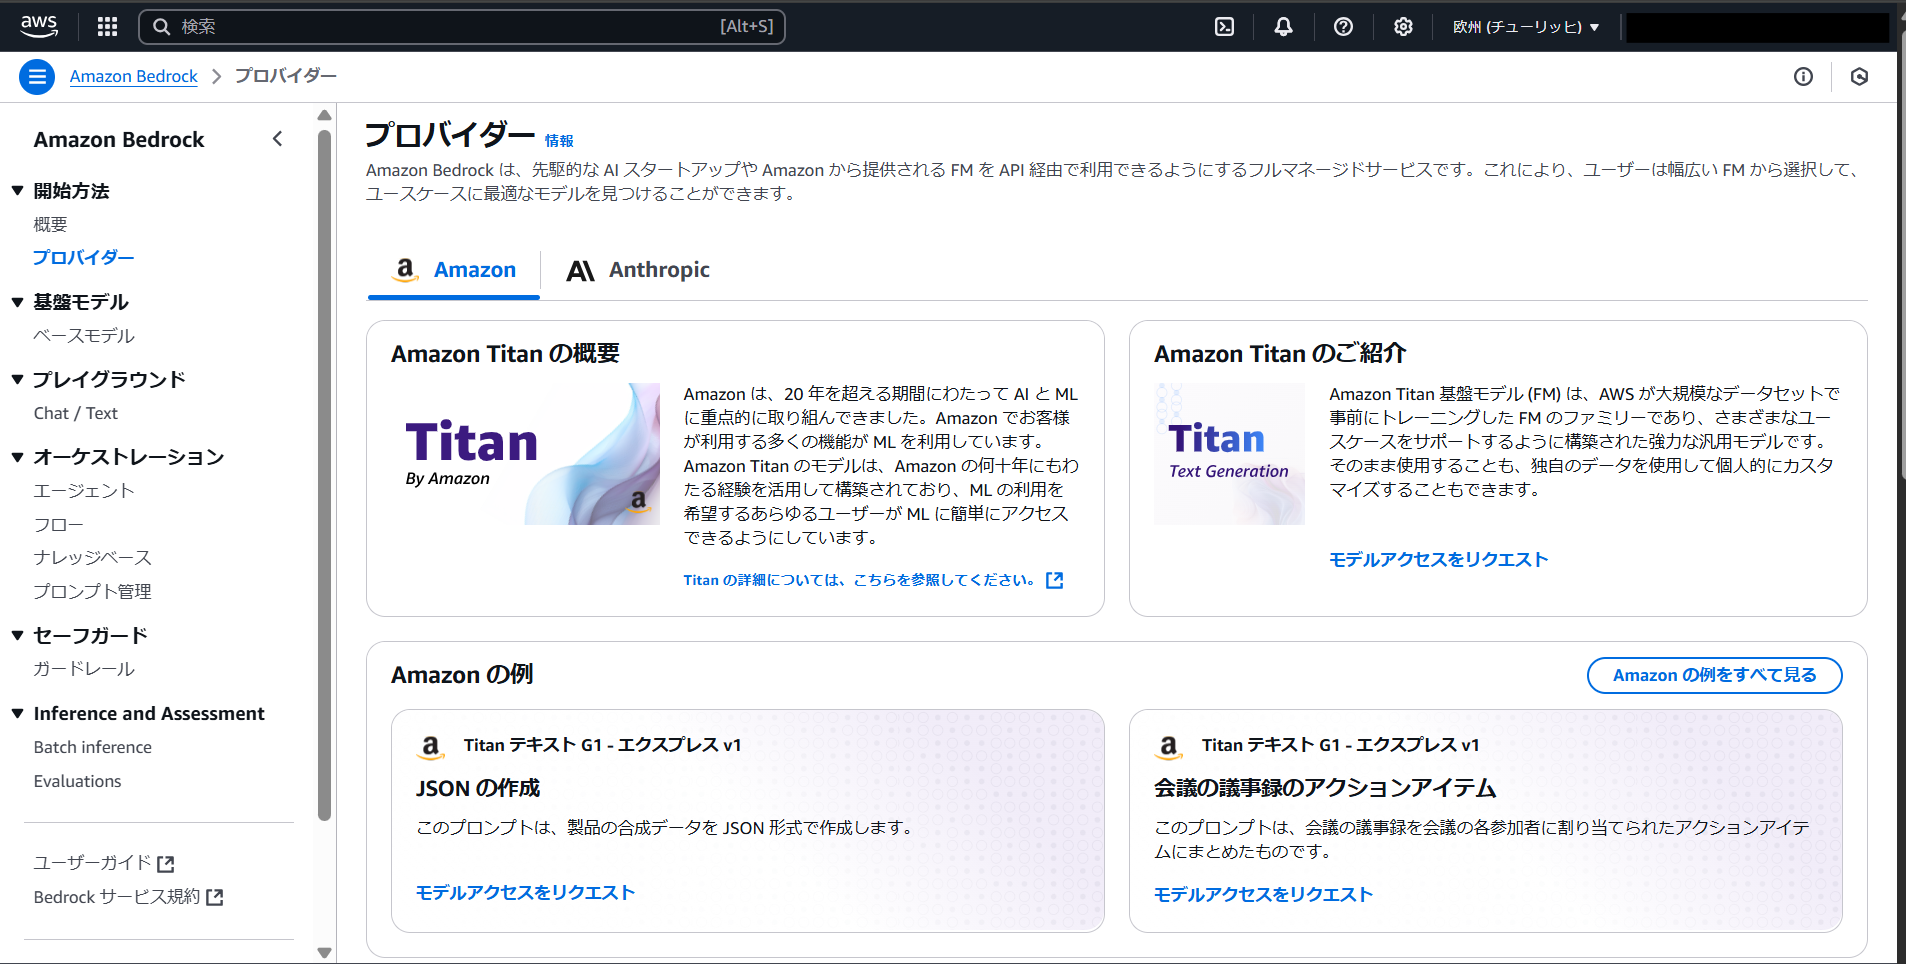1906x964 pixels.
Task: Click the Amazon logo on JSON example card
Action: pyautogui.click(x=431, y=746)
